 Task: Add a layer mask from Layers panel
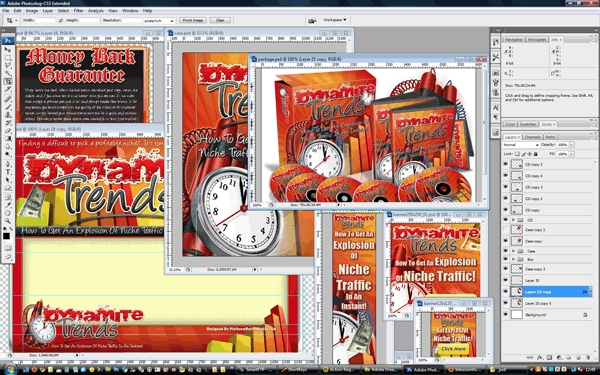click(549, 358)
